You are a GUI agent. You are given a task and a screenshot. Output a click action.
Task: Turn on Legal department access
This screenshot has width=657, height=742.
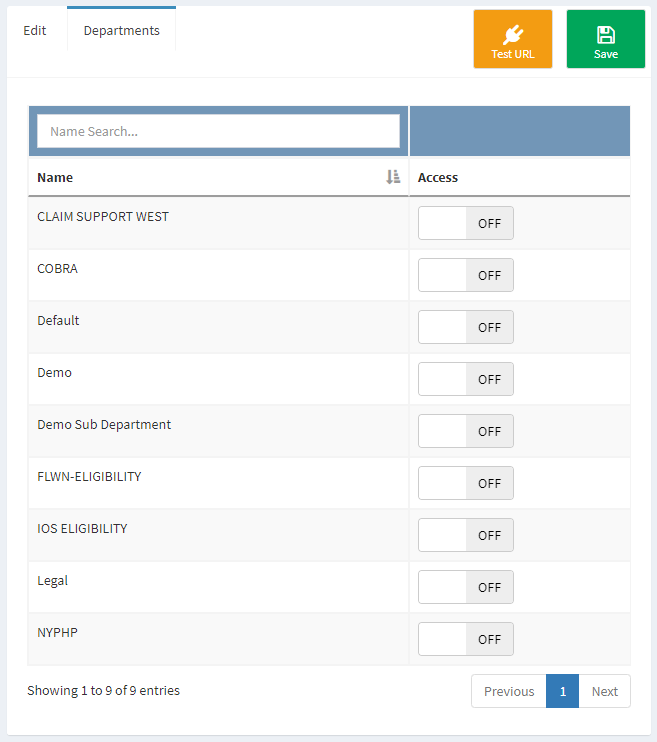point(466,587)
